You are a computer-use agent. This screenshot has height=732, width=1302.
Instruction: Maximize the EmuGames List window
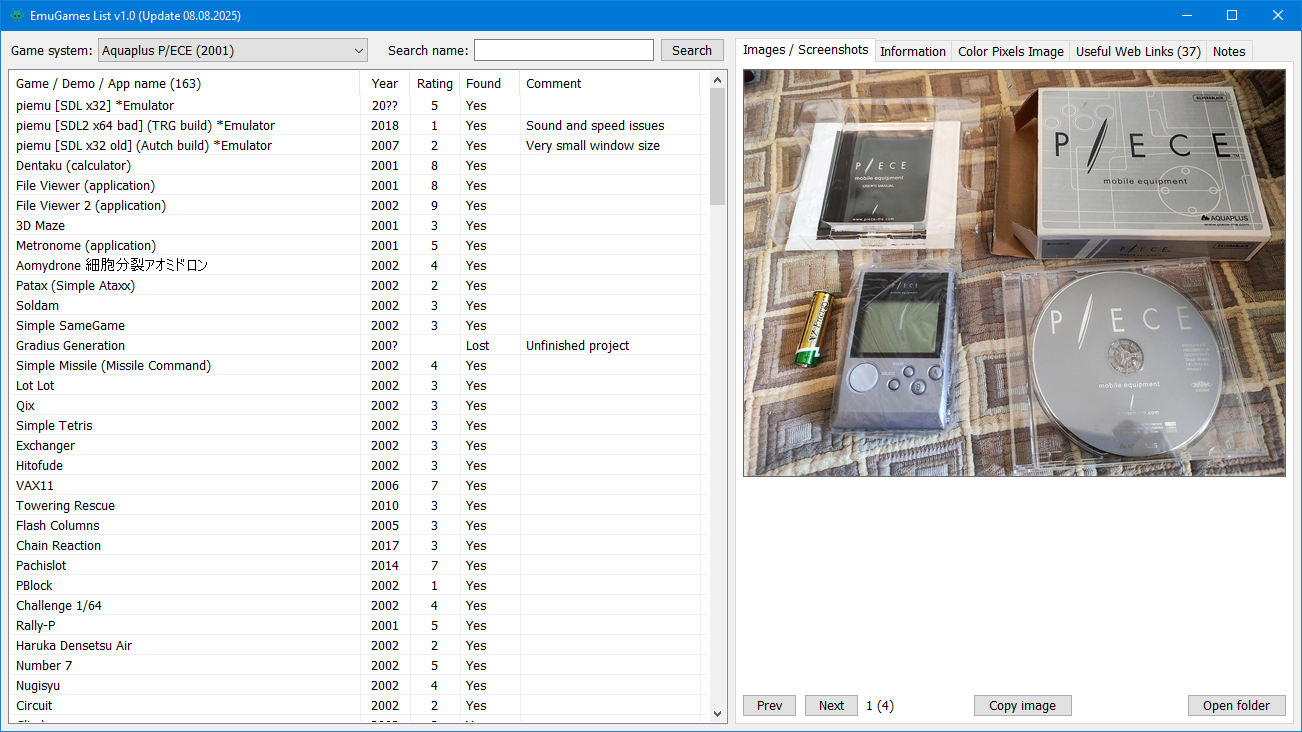1232,15
